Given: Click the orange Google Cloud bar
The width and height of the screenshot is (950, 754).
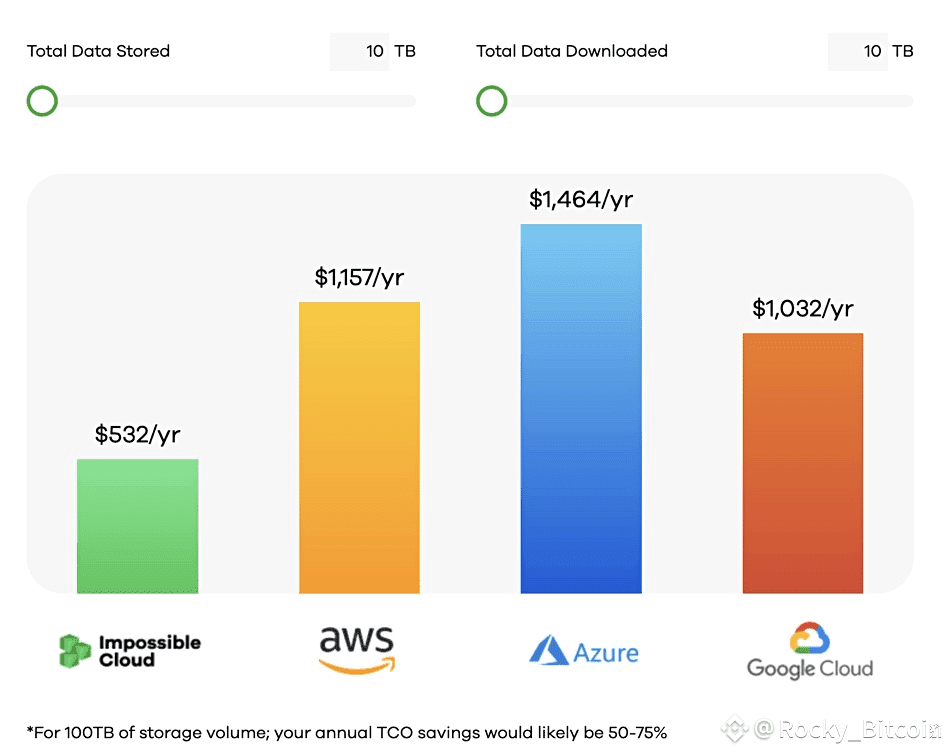Looking at the screenshot, I should [x=803, y=463].
